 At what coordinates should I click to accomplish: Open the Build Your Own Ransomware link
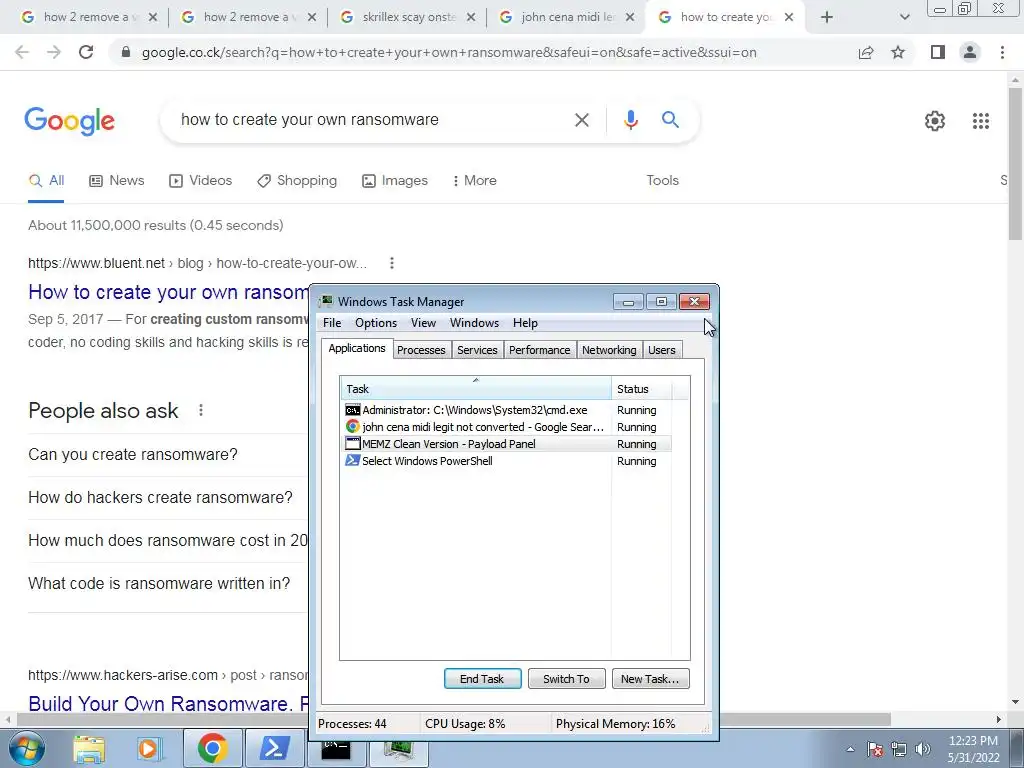168,703
